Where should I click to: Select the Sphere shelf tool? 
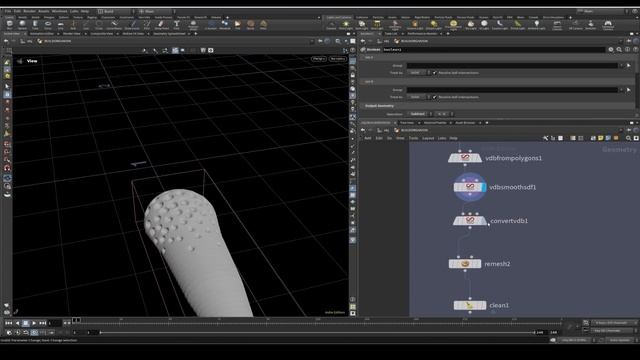pos(22,25)
